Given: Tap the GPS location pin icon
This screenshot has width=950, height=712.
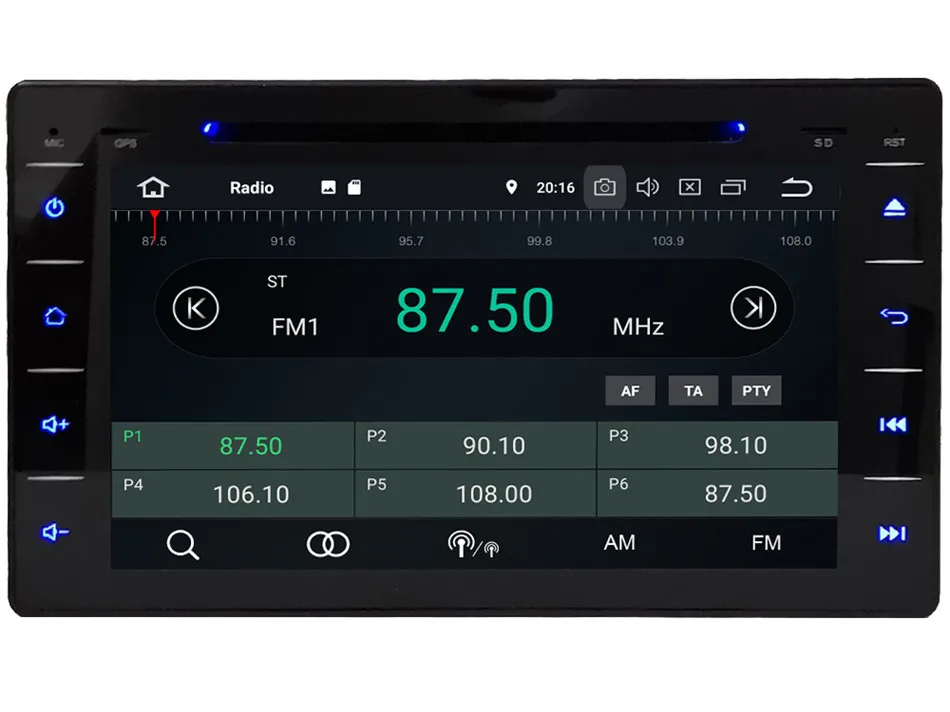Looking at the screenshot, I should (512, 187).
